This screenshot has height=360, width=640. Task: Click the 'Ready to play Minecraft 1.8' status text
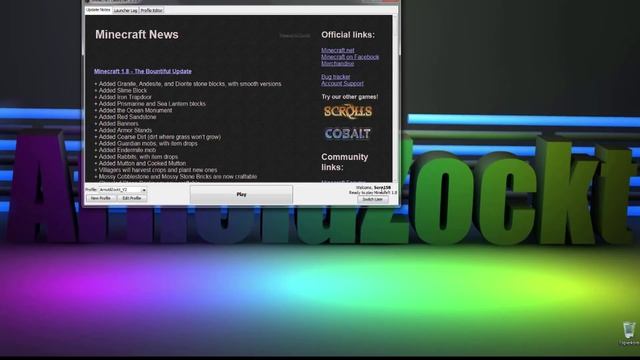pyautogui.click(x=373, y=192)
